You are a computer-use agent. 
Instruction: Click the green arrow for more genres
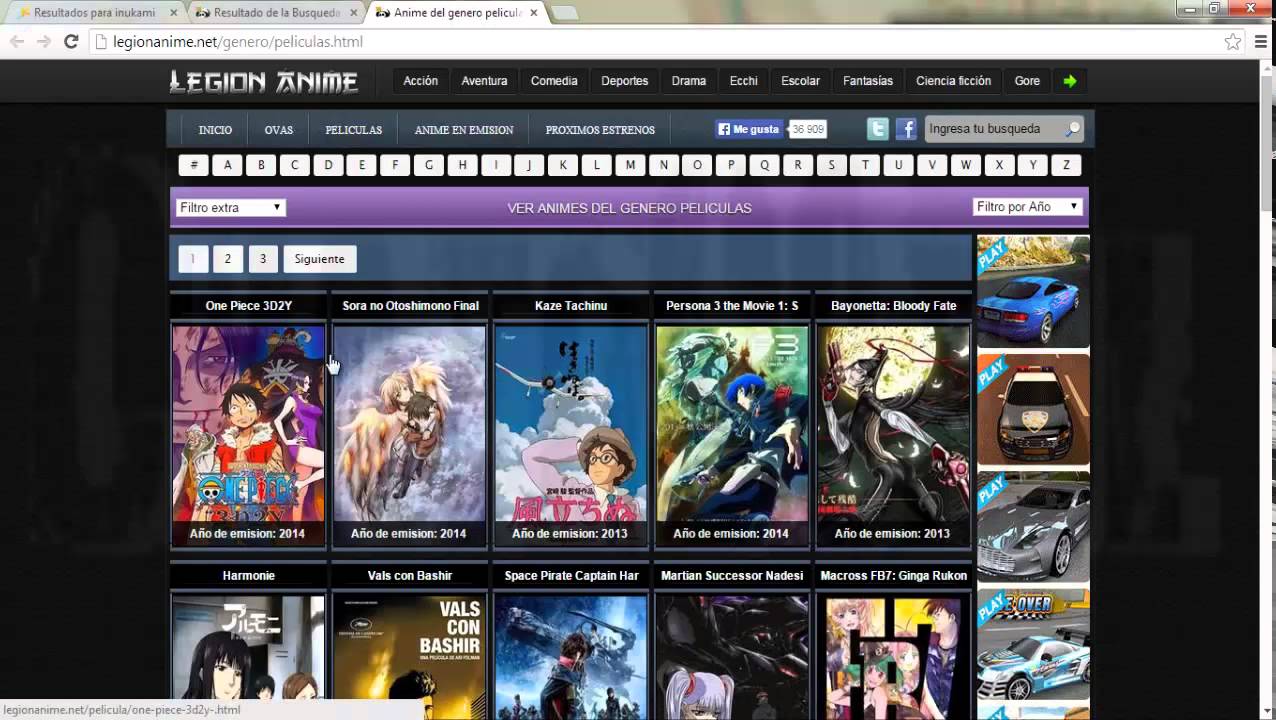(x=1070, y=81)
